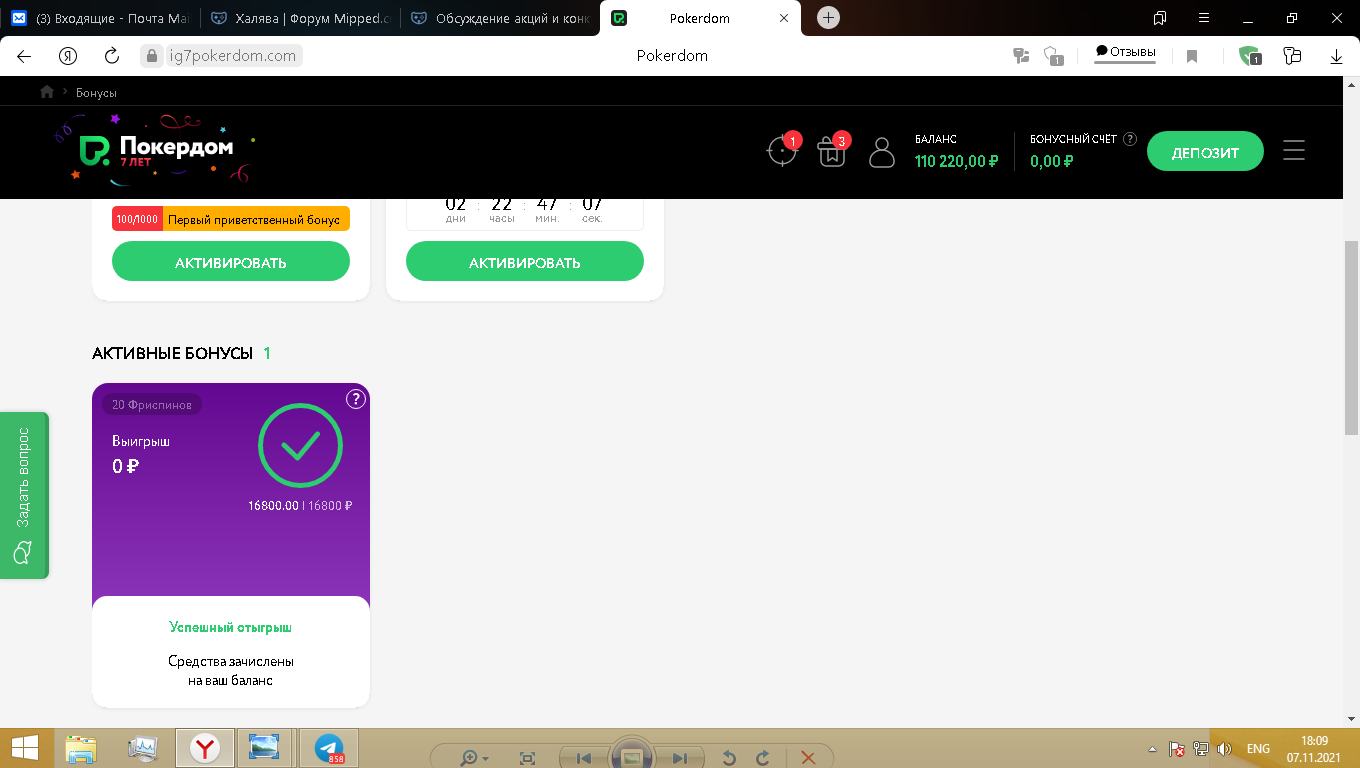
Task: Show bonus account help tooltip
Action: 1130,139
